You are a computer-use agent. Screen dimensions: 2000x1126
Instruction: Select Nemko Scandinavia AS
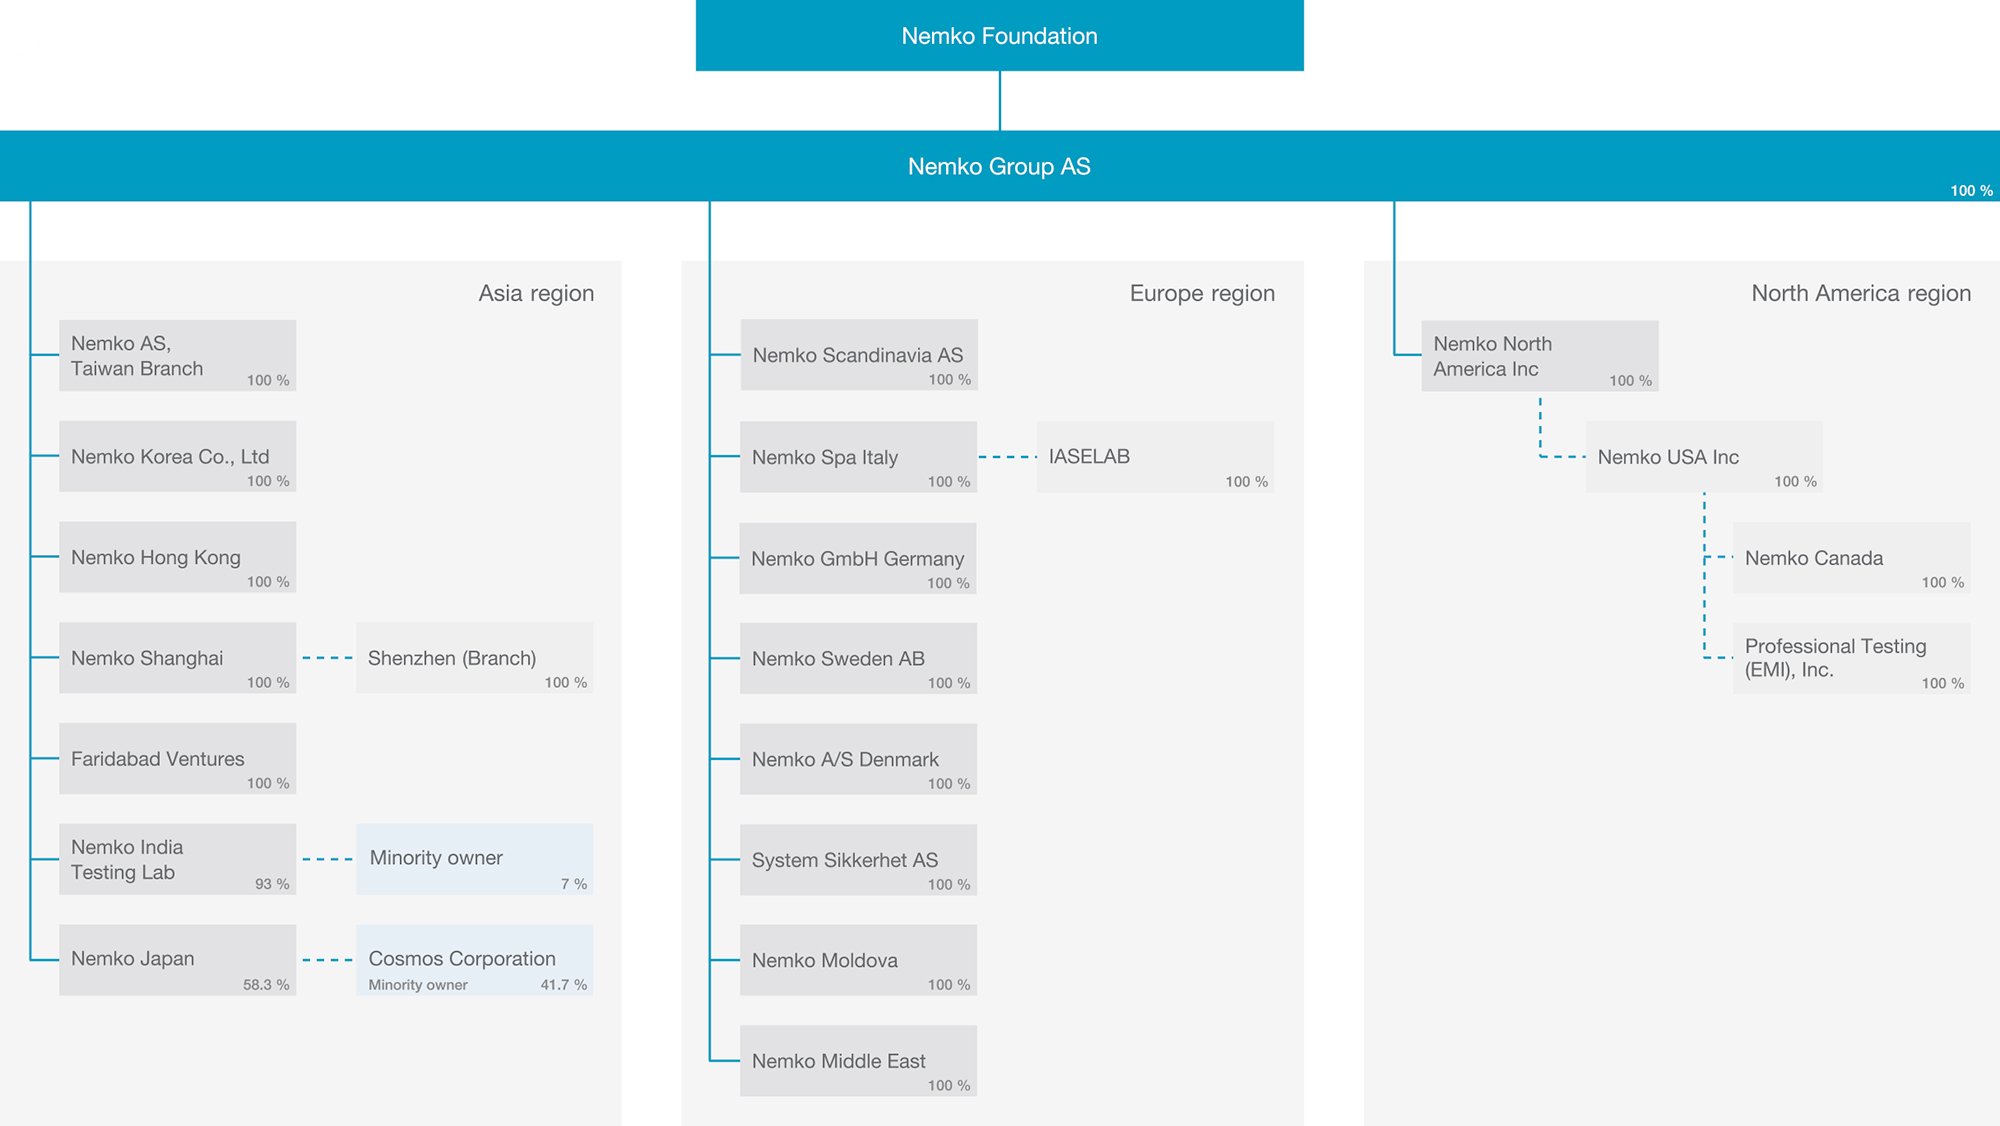[x=857, y=355]
